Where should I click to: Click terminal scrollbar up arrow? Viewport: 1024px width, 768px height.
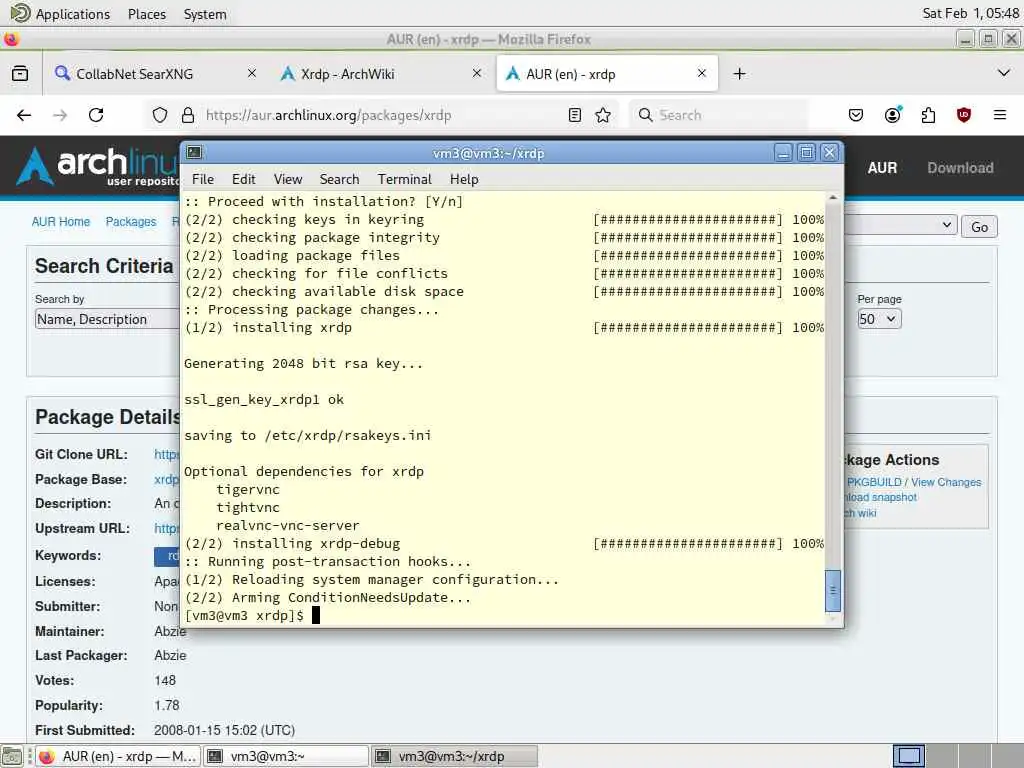pyautogui.click(x=833, y=197)
